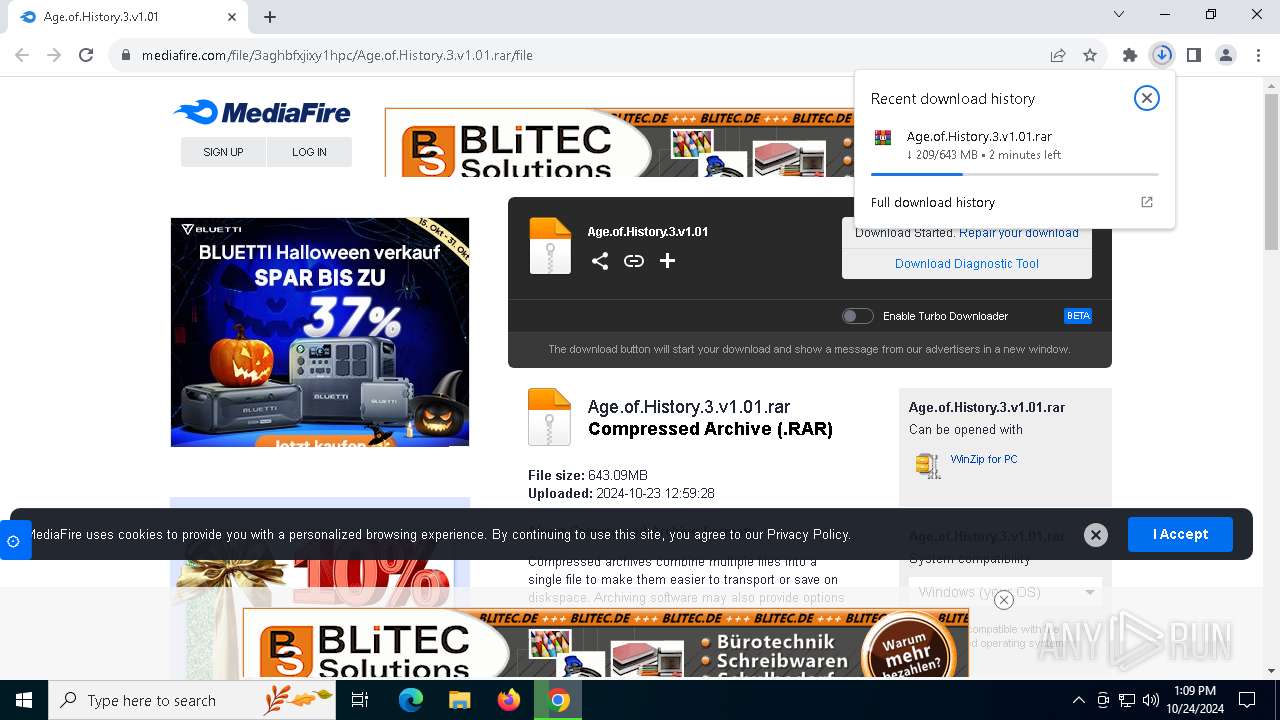1280x720 pixels.
Task: Click the share page icon in address bar
Action: 1058,55
